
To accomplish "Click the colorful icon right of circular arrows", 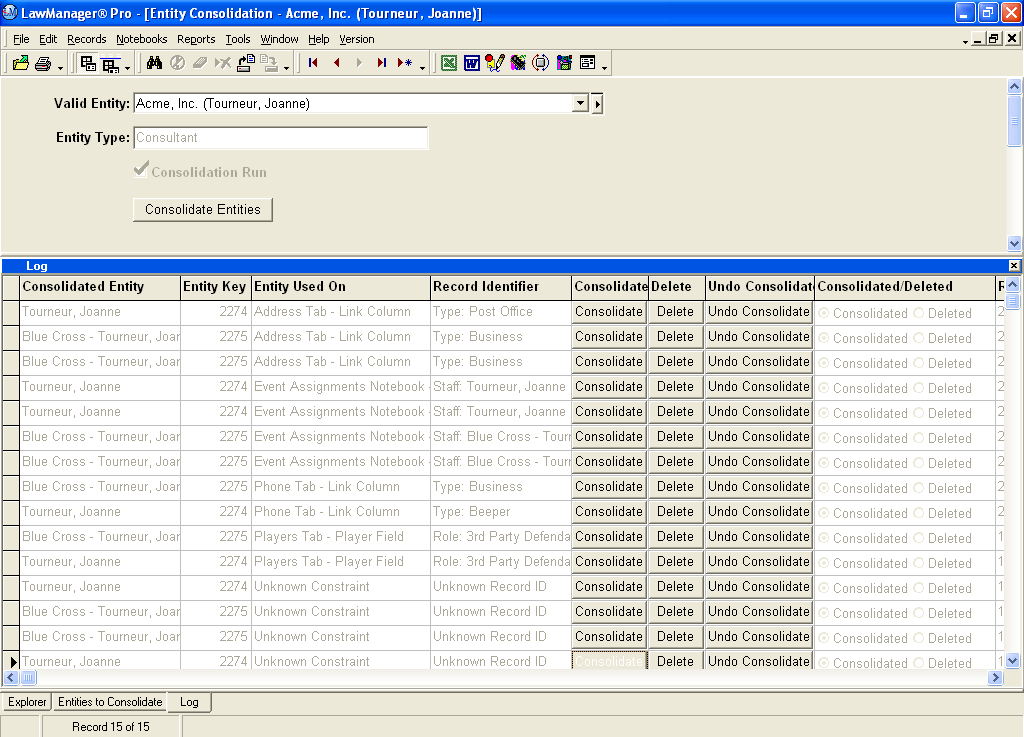I will tap(564, 63).
